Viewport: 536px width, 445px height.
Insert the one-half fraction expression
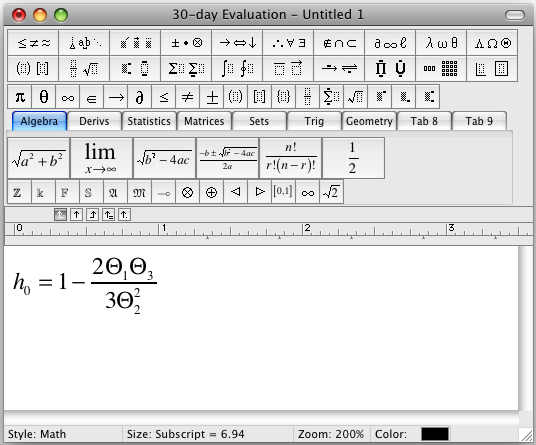click(x=353, y=158)
